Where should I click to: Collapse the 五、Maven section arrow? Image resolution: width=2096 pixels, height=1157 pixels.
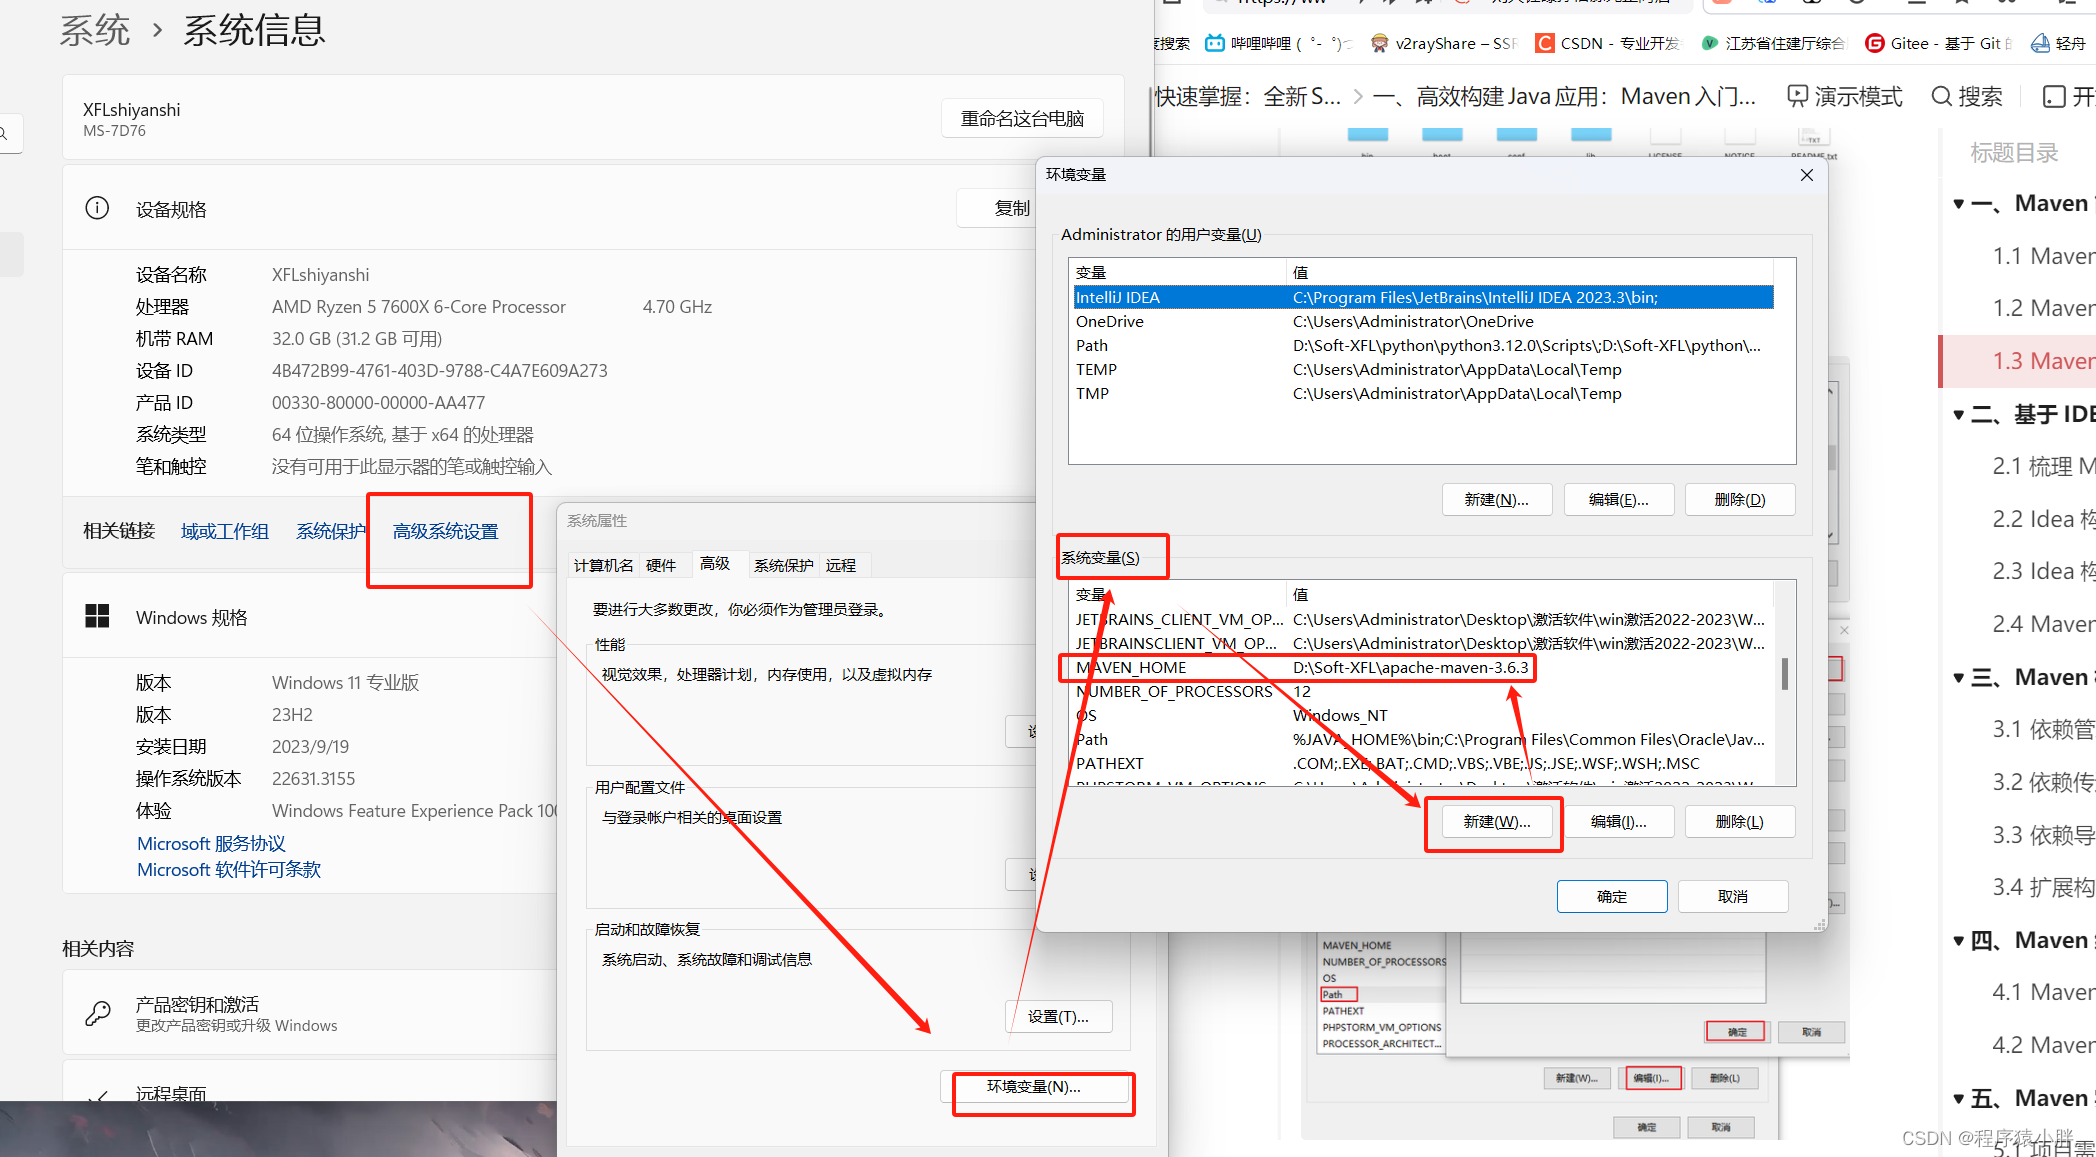click(x=1959, y=1099)
